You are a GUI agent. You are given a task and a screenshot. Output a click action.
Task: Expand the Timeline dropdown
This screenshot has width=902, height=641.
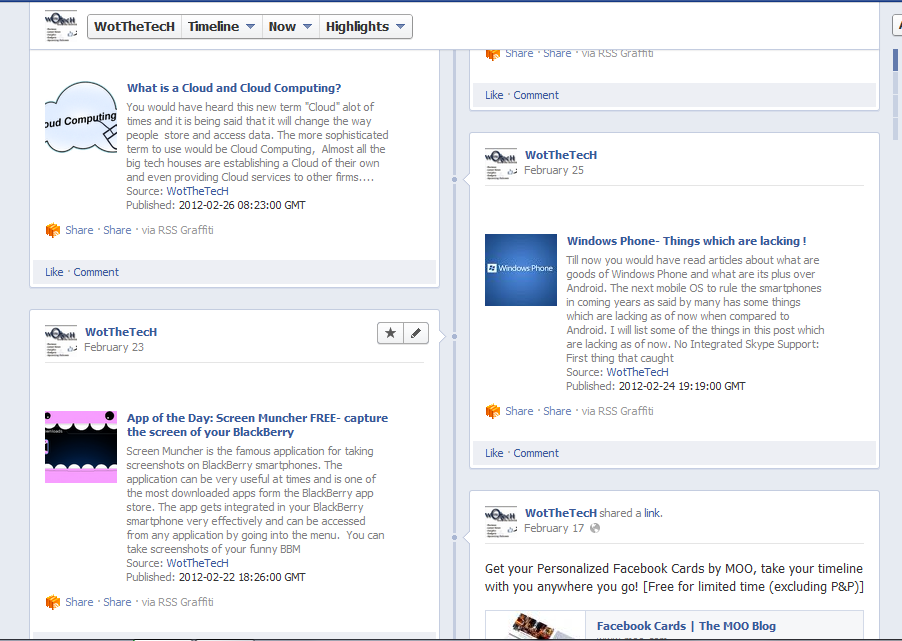tap(221, 26)
